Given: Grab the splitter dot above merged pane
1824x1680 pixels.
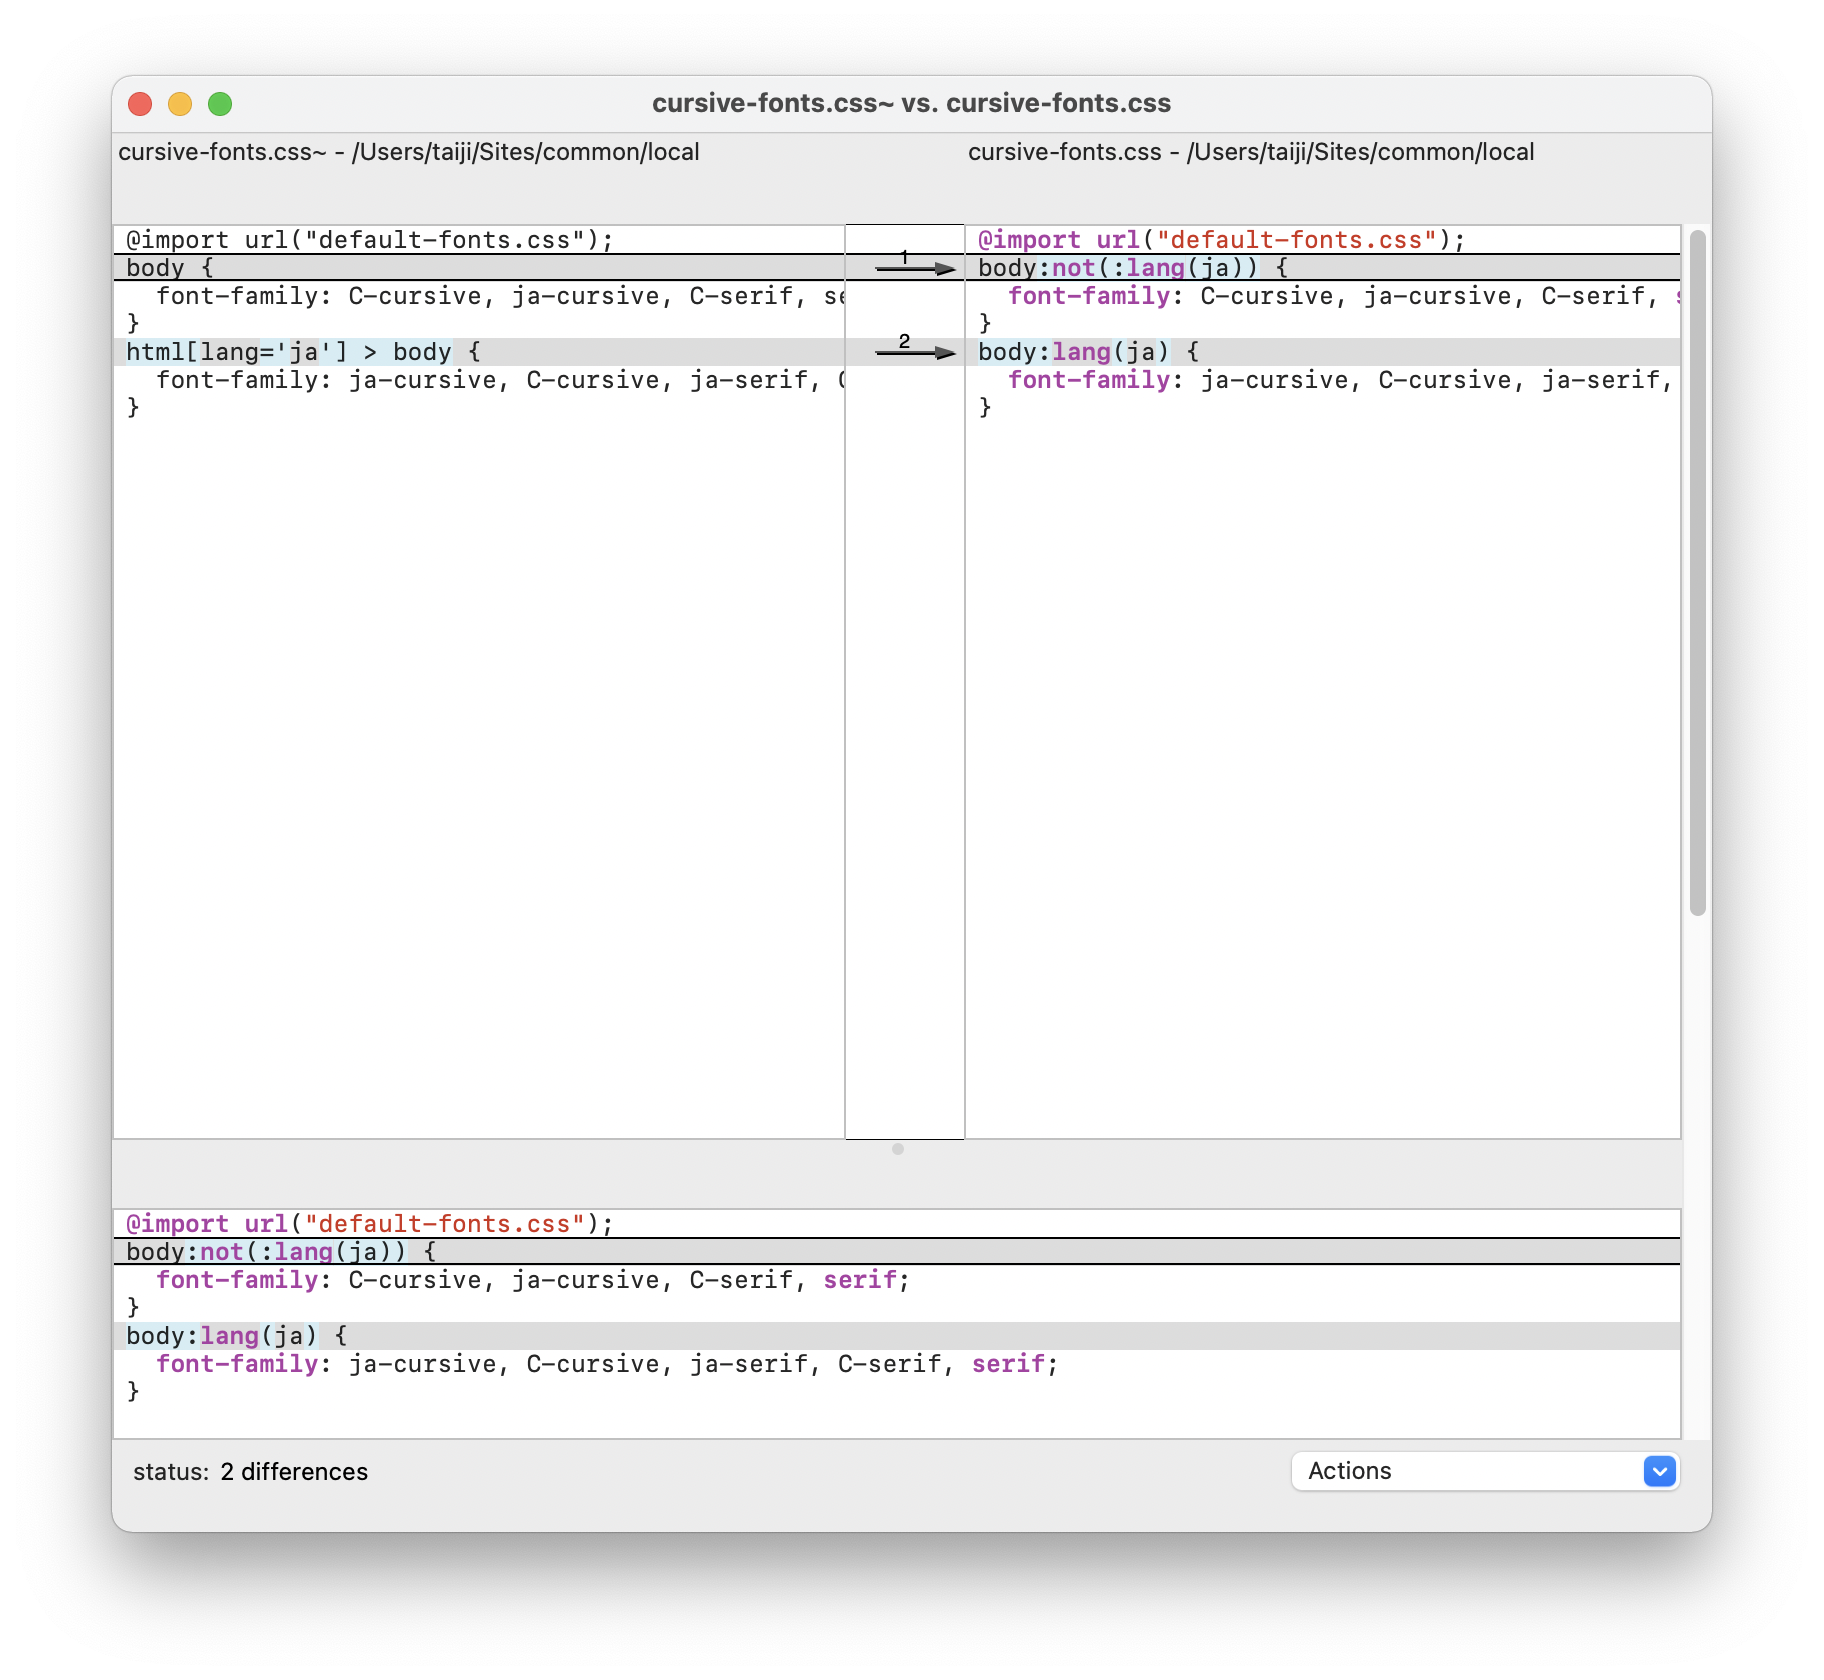Looking at the screenshot, I should pyautogui.click(x=898, y=1149).
